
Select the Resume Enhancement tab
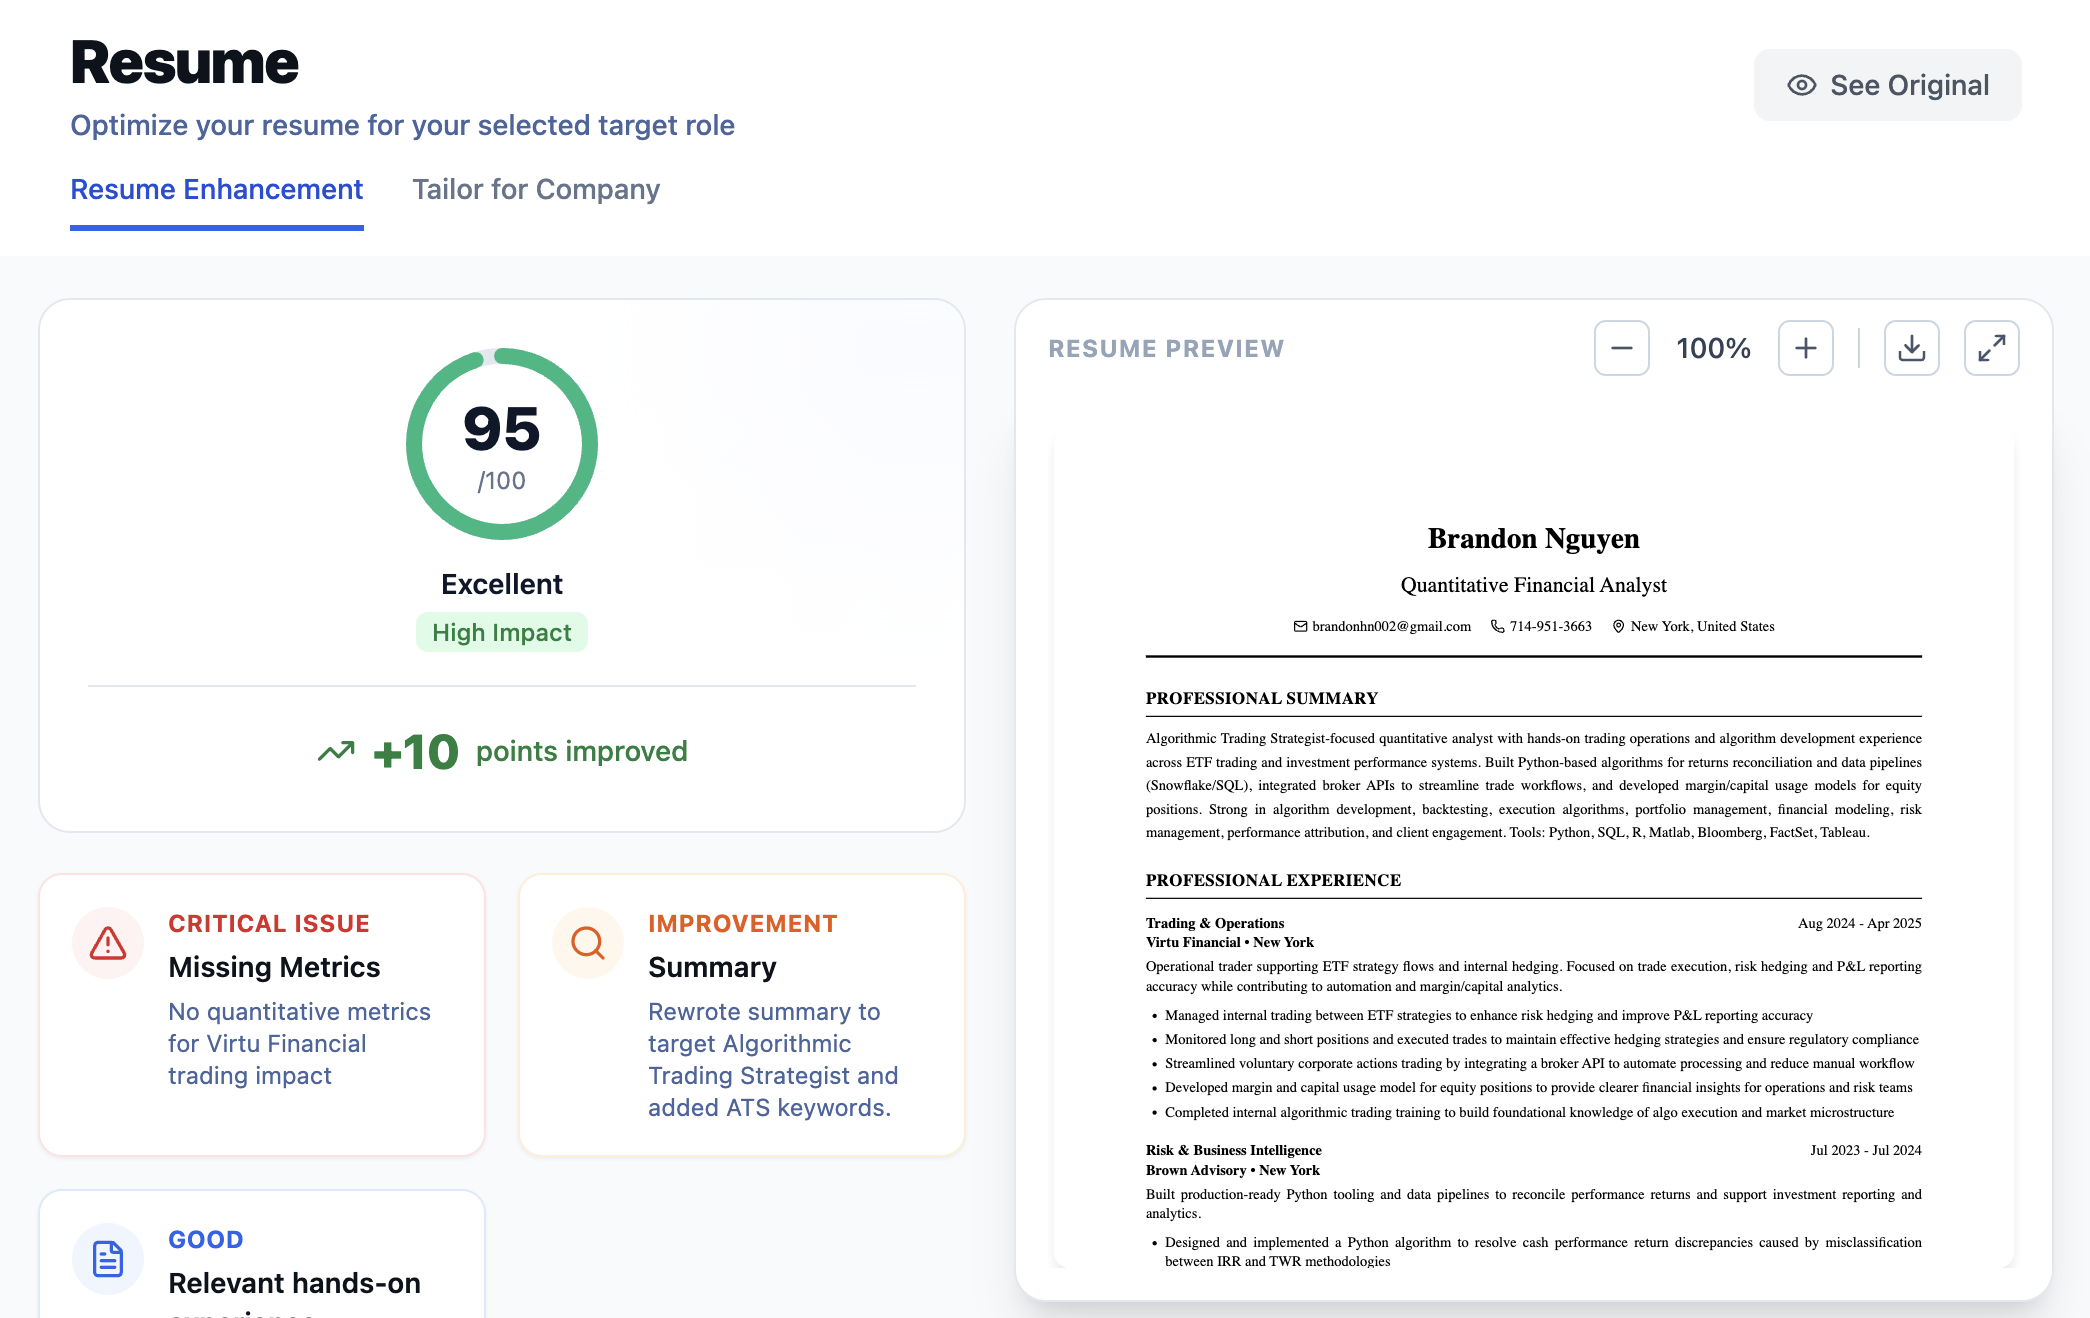point(216,189)
